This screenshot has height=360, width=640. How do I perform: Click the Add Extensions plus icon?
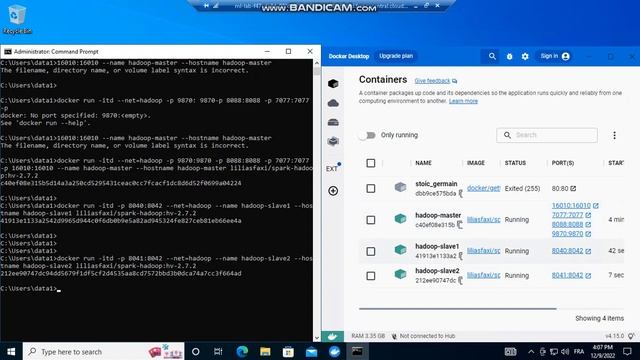[333, 191]
